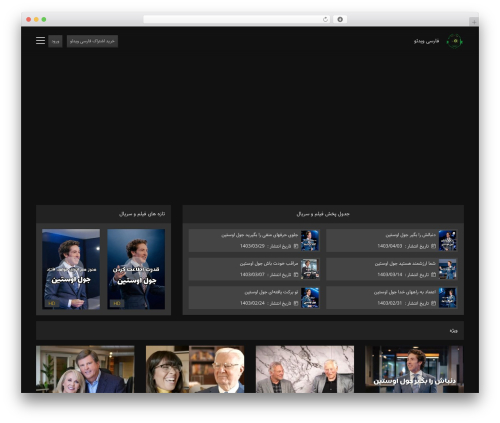Open the left poster in the newest films panel
The width and height of the screenshot is (500, 423).
pos(71,269)
